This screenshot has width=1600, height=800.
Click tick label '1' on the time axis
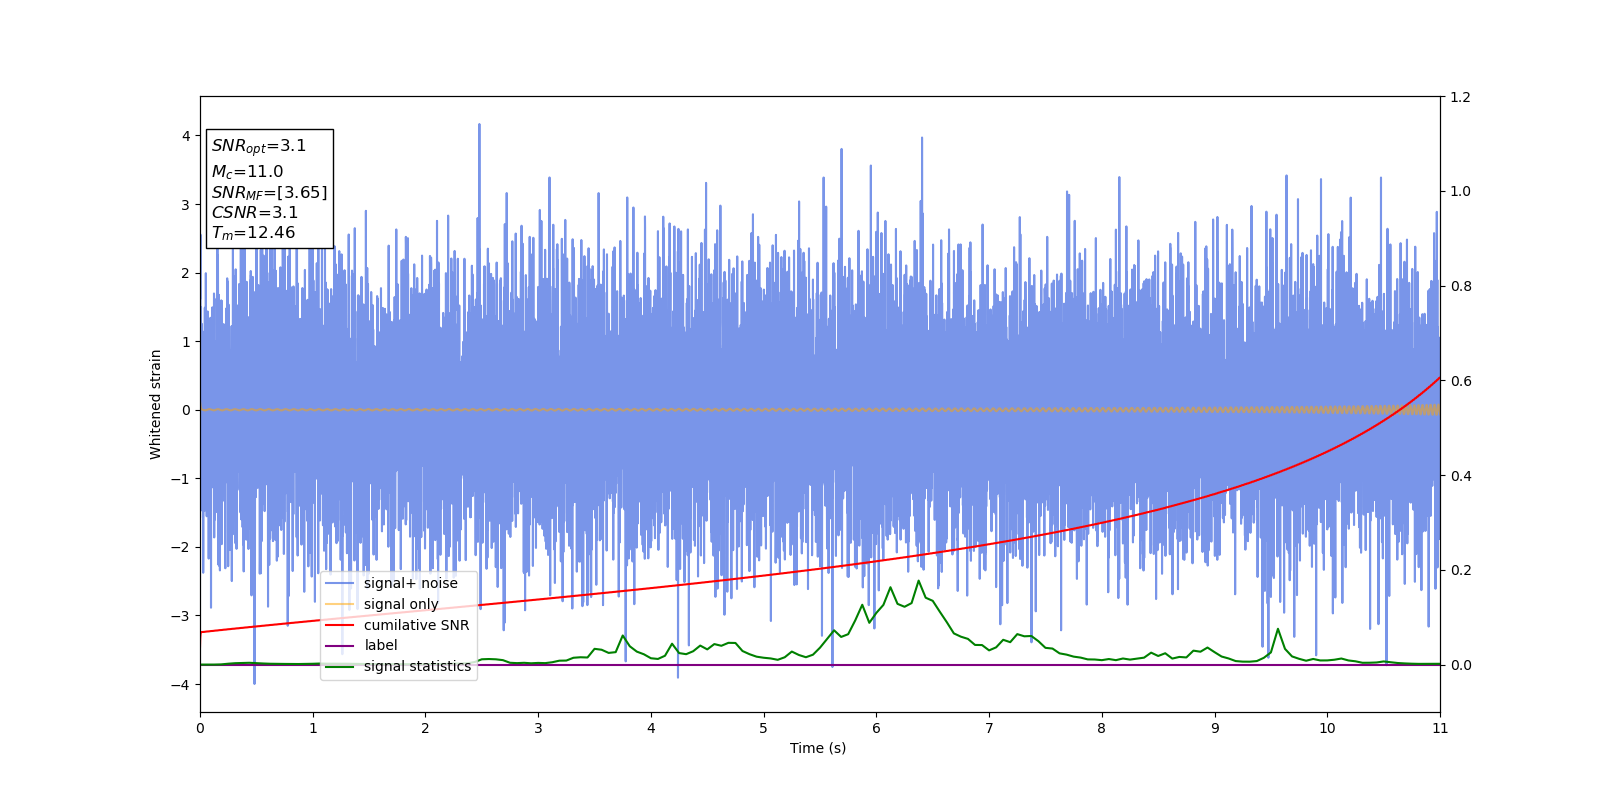pos(313,728)
